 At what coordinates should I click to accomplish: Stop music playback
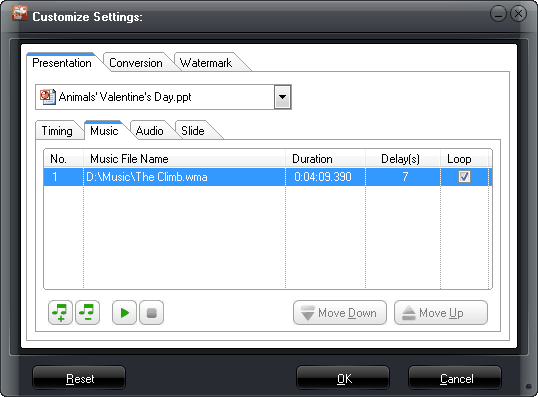[151, 313]
